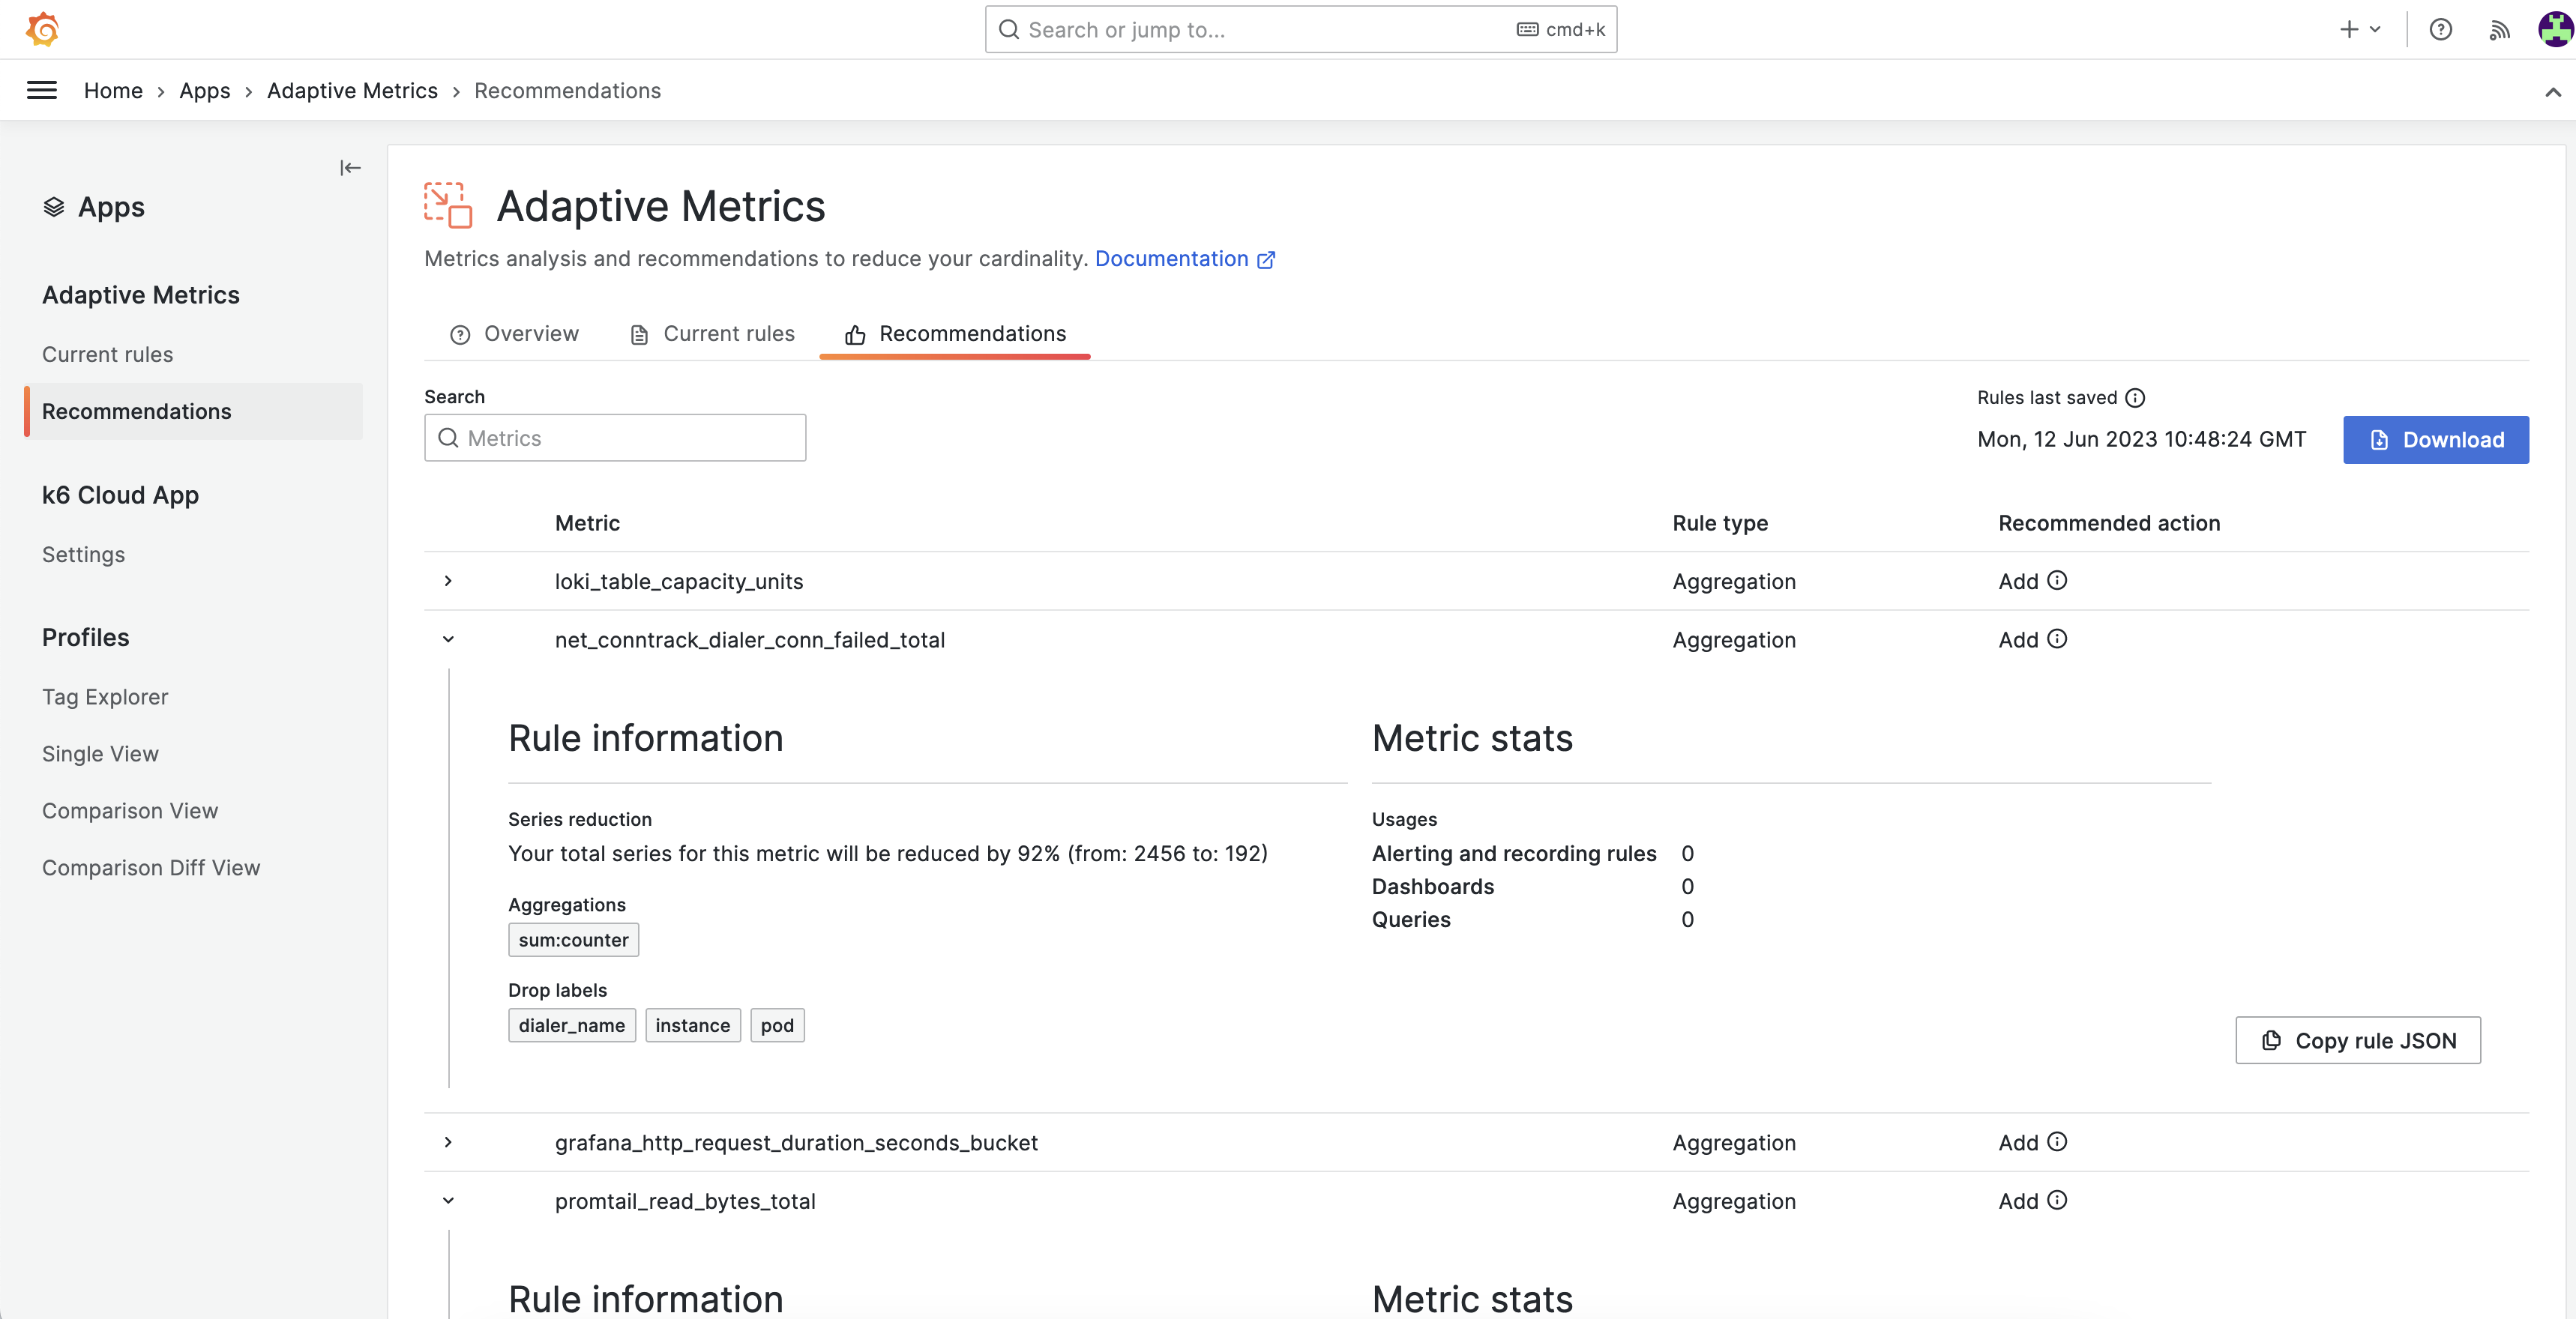Collapse the top bar with chevron
Image resolution: width=2576 pixels, height=1319 pixels.
(2552, 92)
